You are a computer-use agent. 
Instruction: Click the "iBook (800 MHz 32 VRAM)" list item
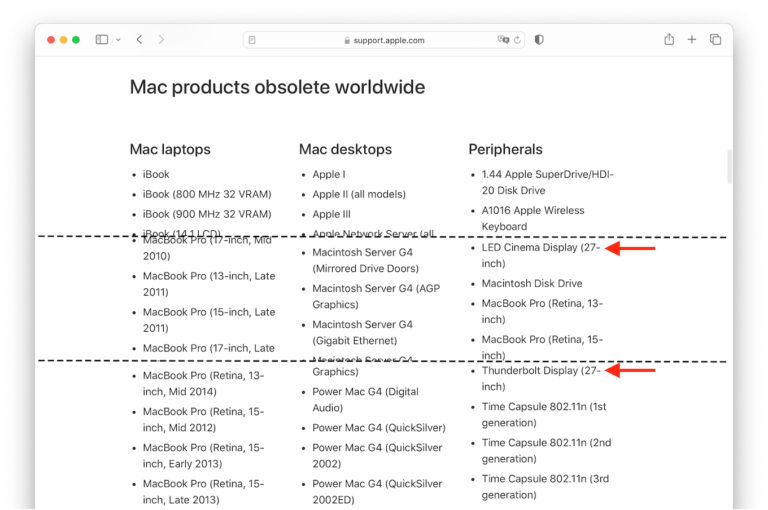pos(207,194)
